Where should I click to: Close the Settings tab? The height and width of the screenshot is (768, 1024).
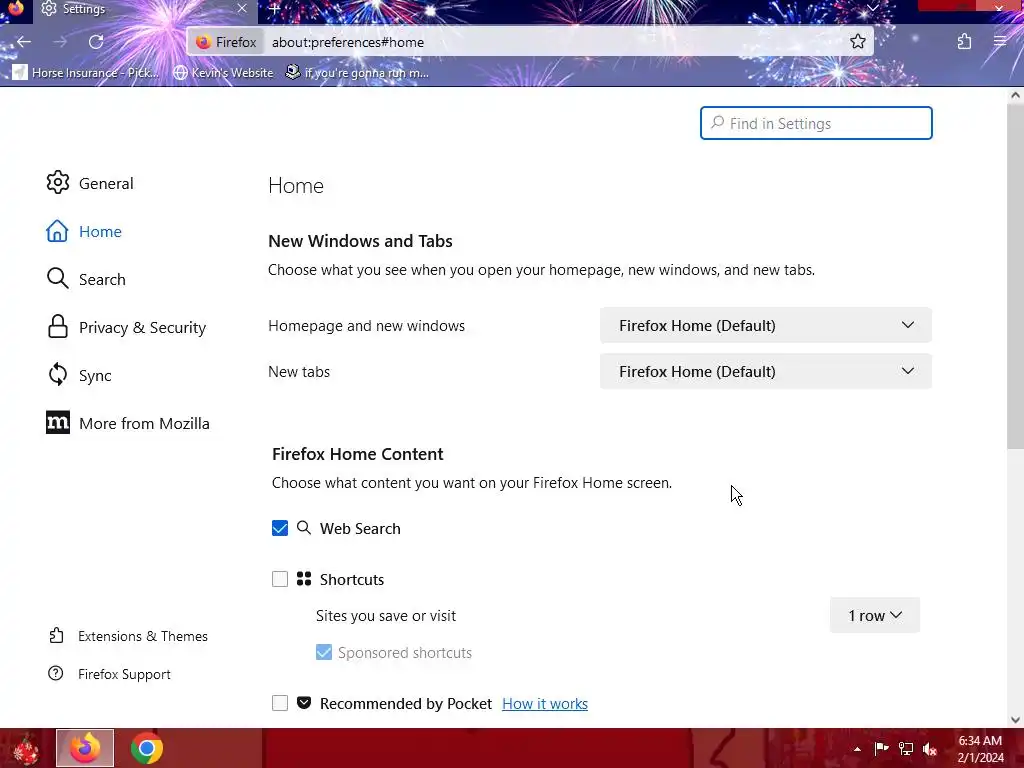[x=242, y=8]
